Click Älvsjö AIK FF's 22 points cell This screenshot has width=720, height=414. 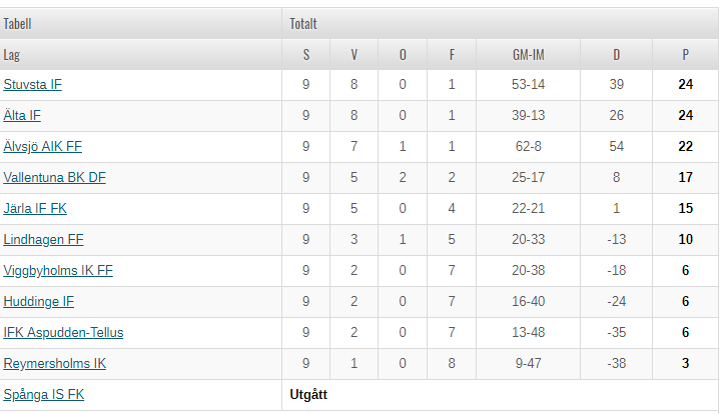[686, 146]
